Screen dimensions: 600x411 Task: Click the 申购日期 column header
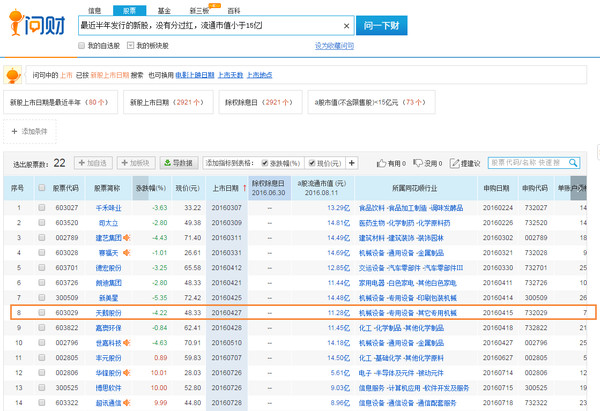(x=496, y=188)
